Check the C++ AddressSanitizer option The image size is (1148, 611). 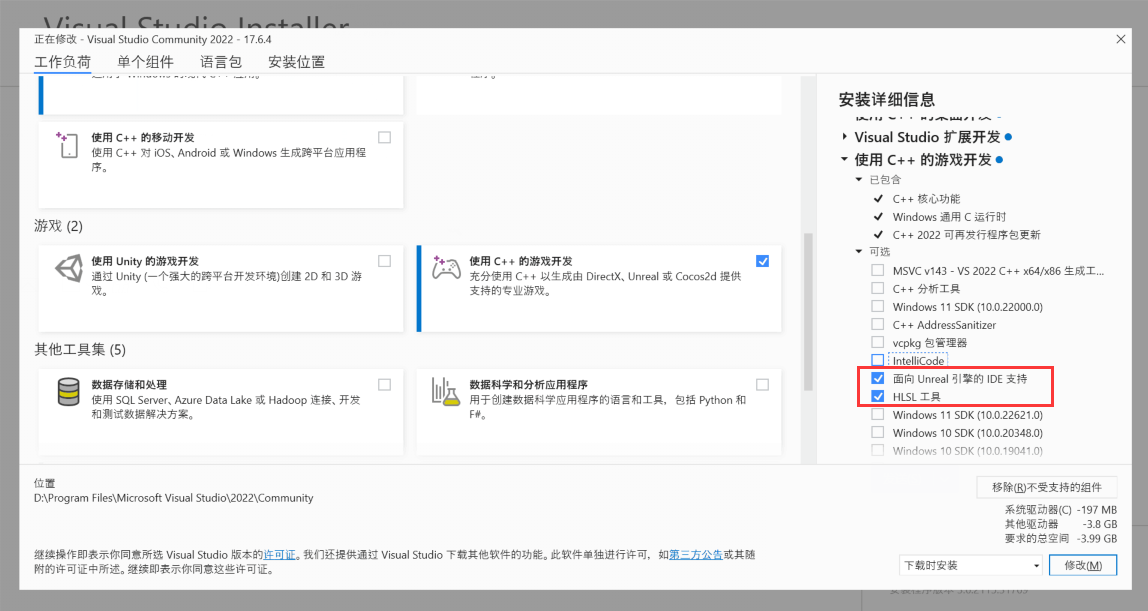877,324
